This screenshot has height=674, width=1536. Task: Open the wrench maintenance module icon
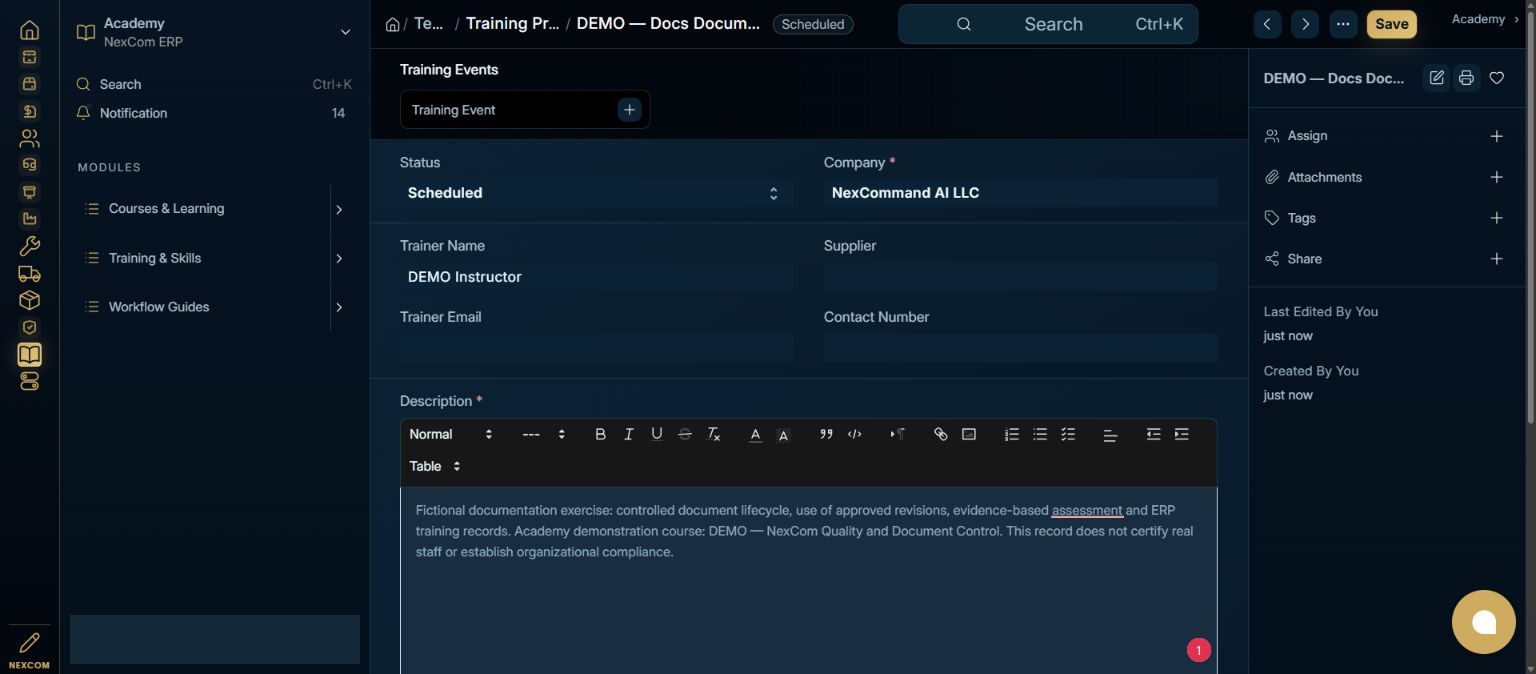pyautogui.click(x=29, y=246)
